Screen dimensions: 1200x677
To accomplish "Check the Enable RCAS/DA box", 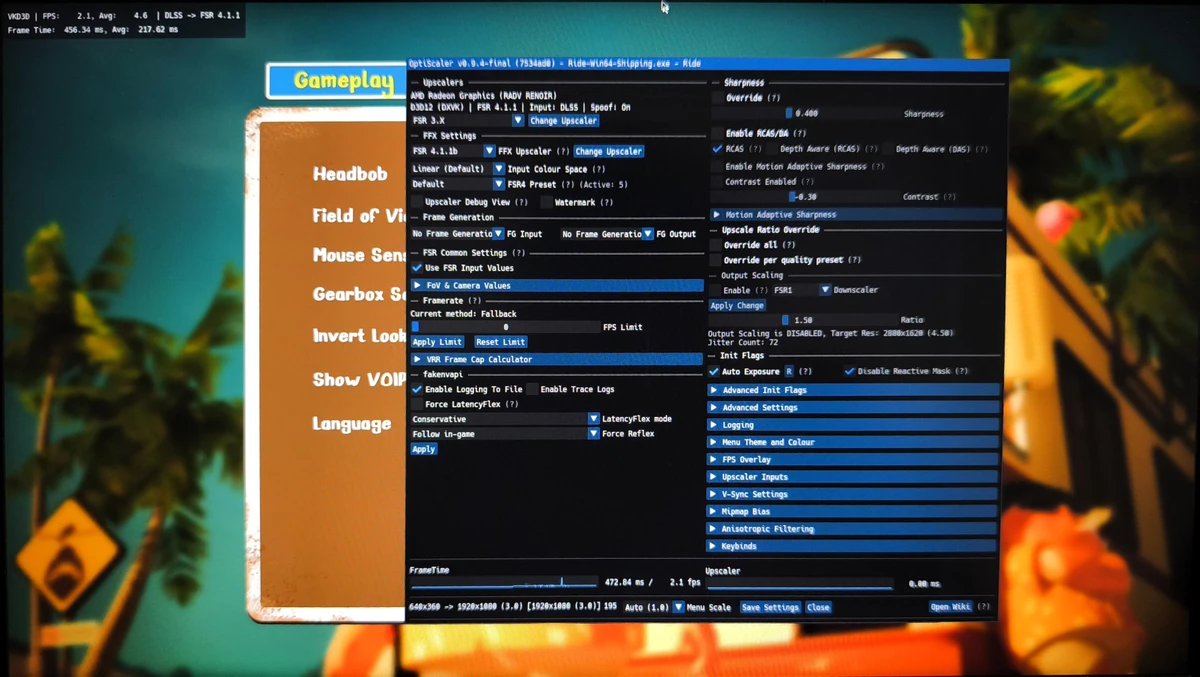I will click(x=717, y=133).
